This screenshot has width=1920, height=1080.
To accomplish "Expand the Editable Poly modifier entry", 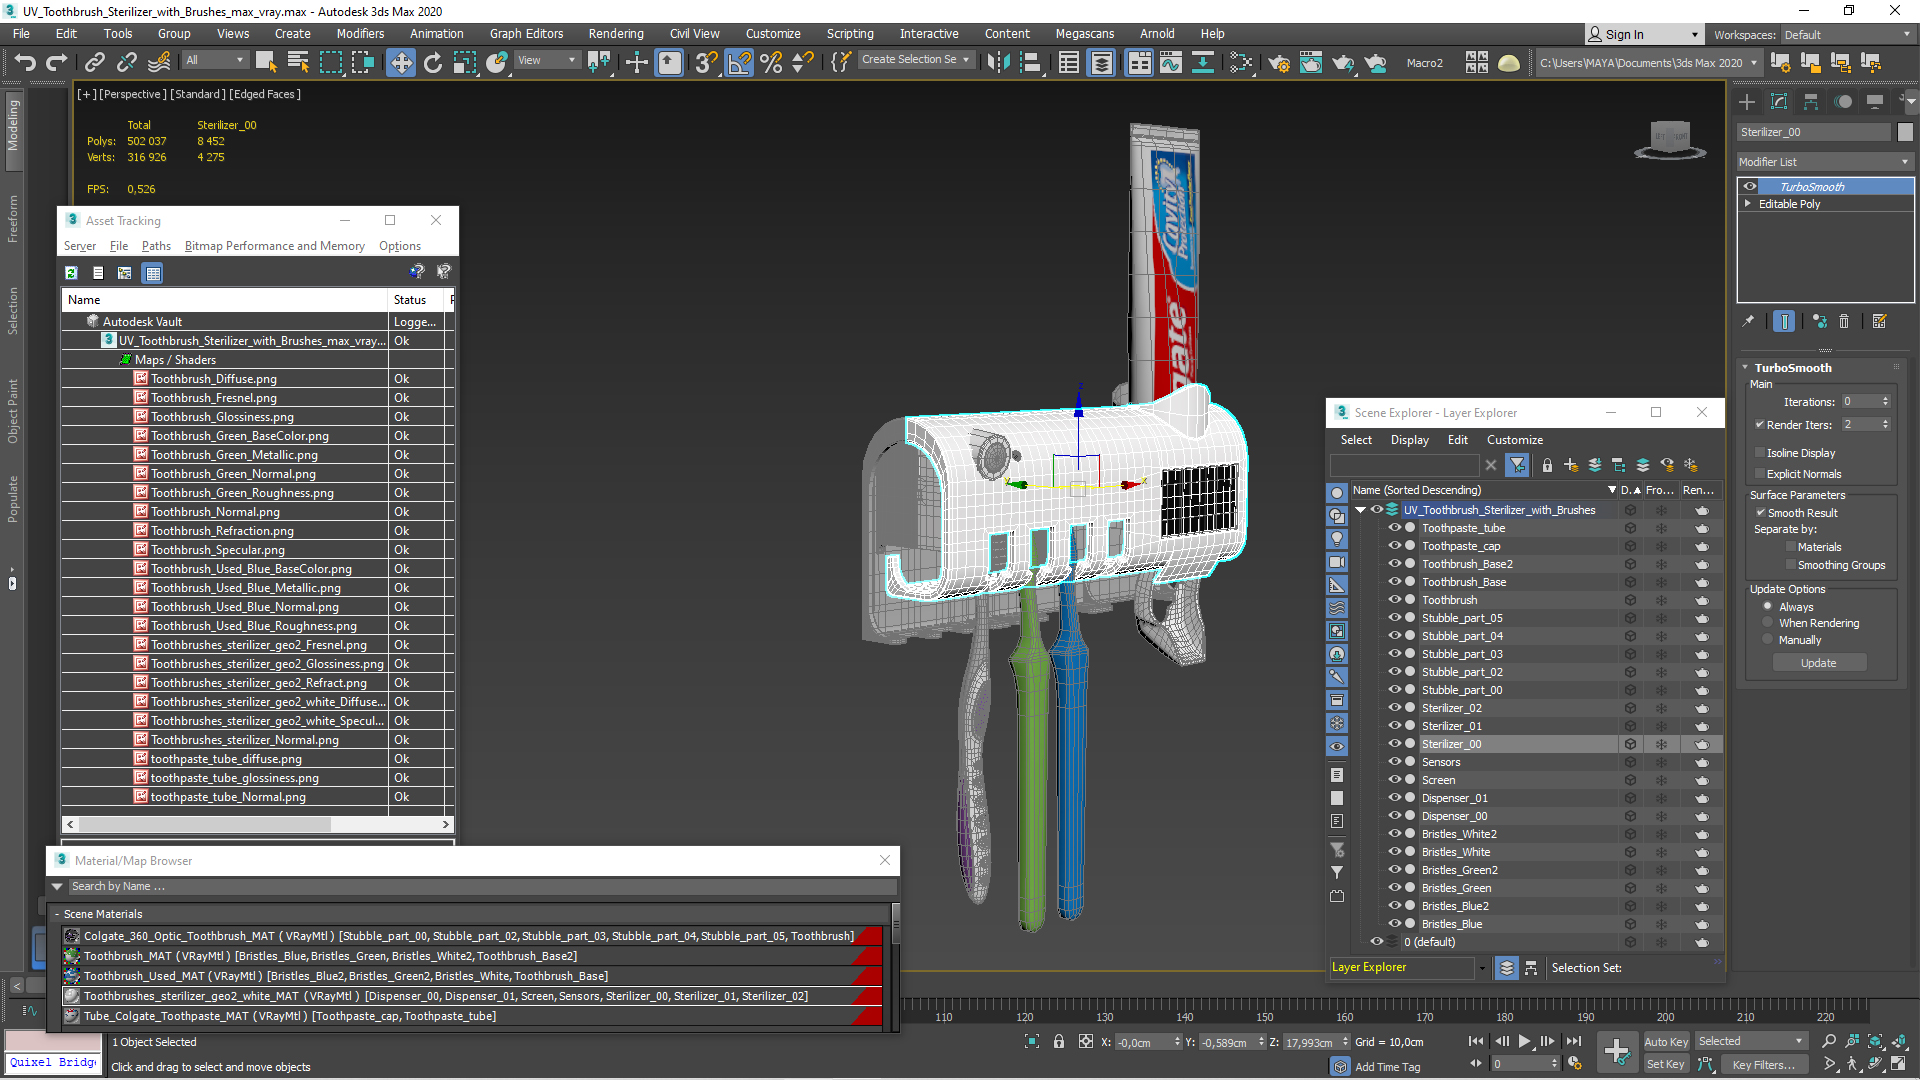I will (1748, 203).
